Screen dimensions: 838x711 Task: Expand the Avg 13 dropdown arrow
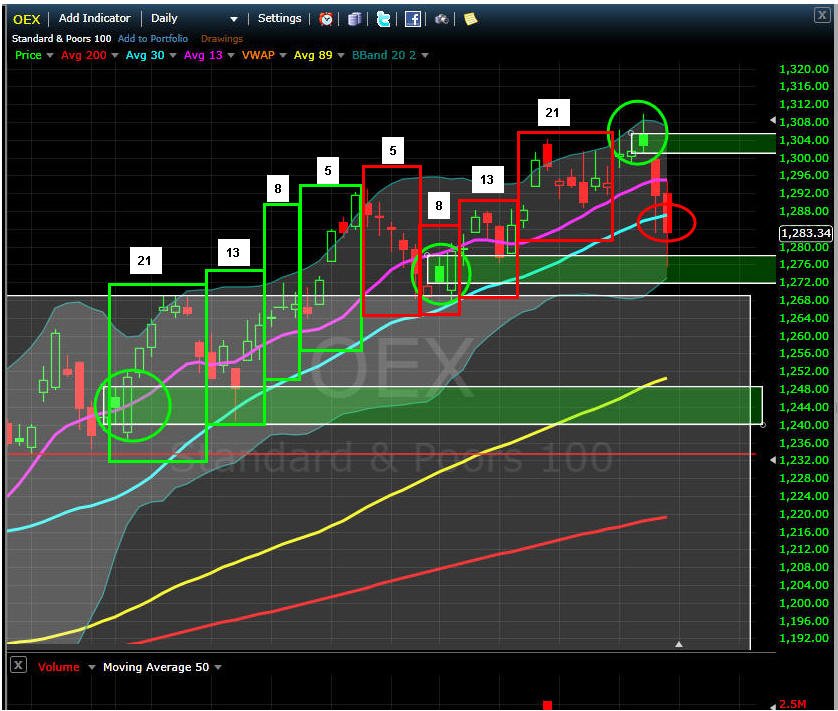(231, 55)
